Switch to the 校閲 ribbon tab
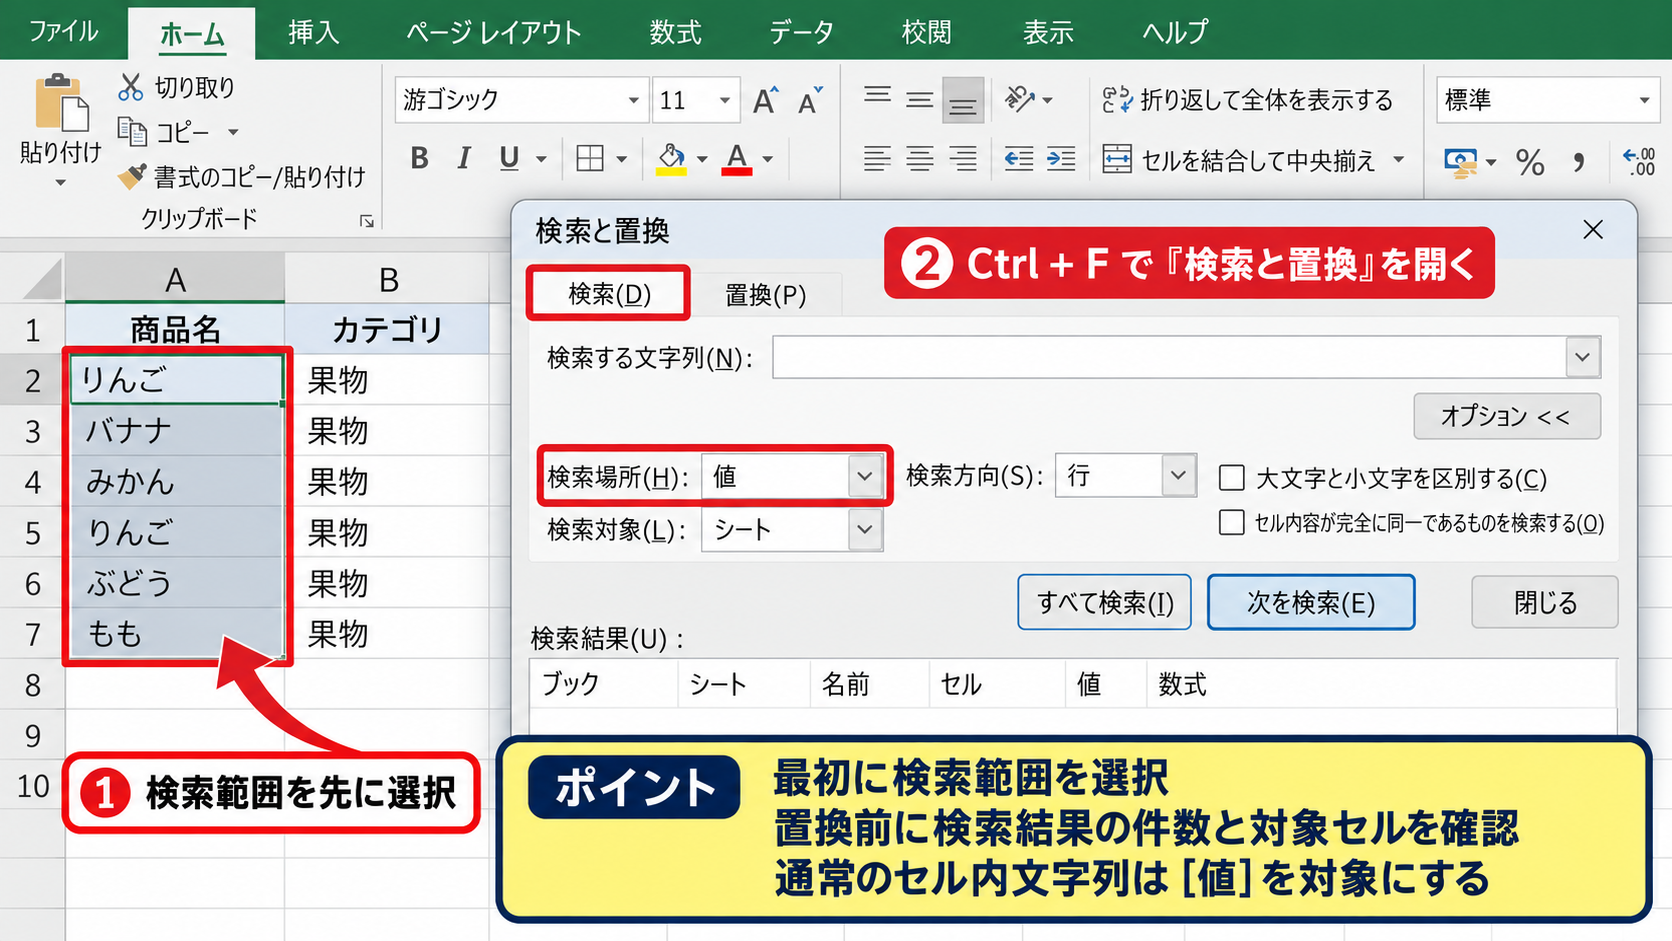Screen dimensions: 1672x941 pyautogui.click(x=927, y=32)
